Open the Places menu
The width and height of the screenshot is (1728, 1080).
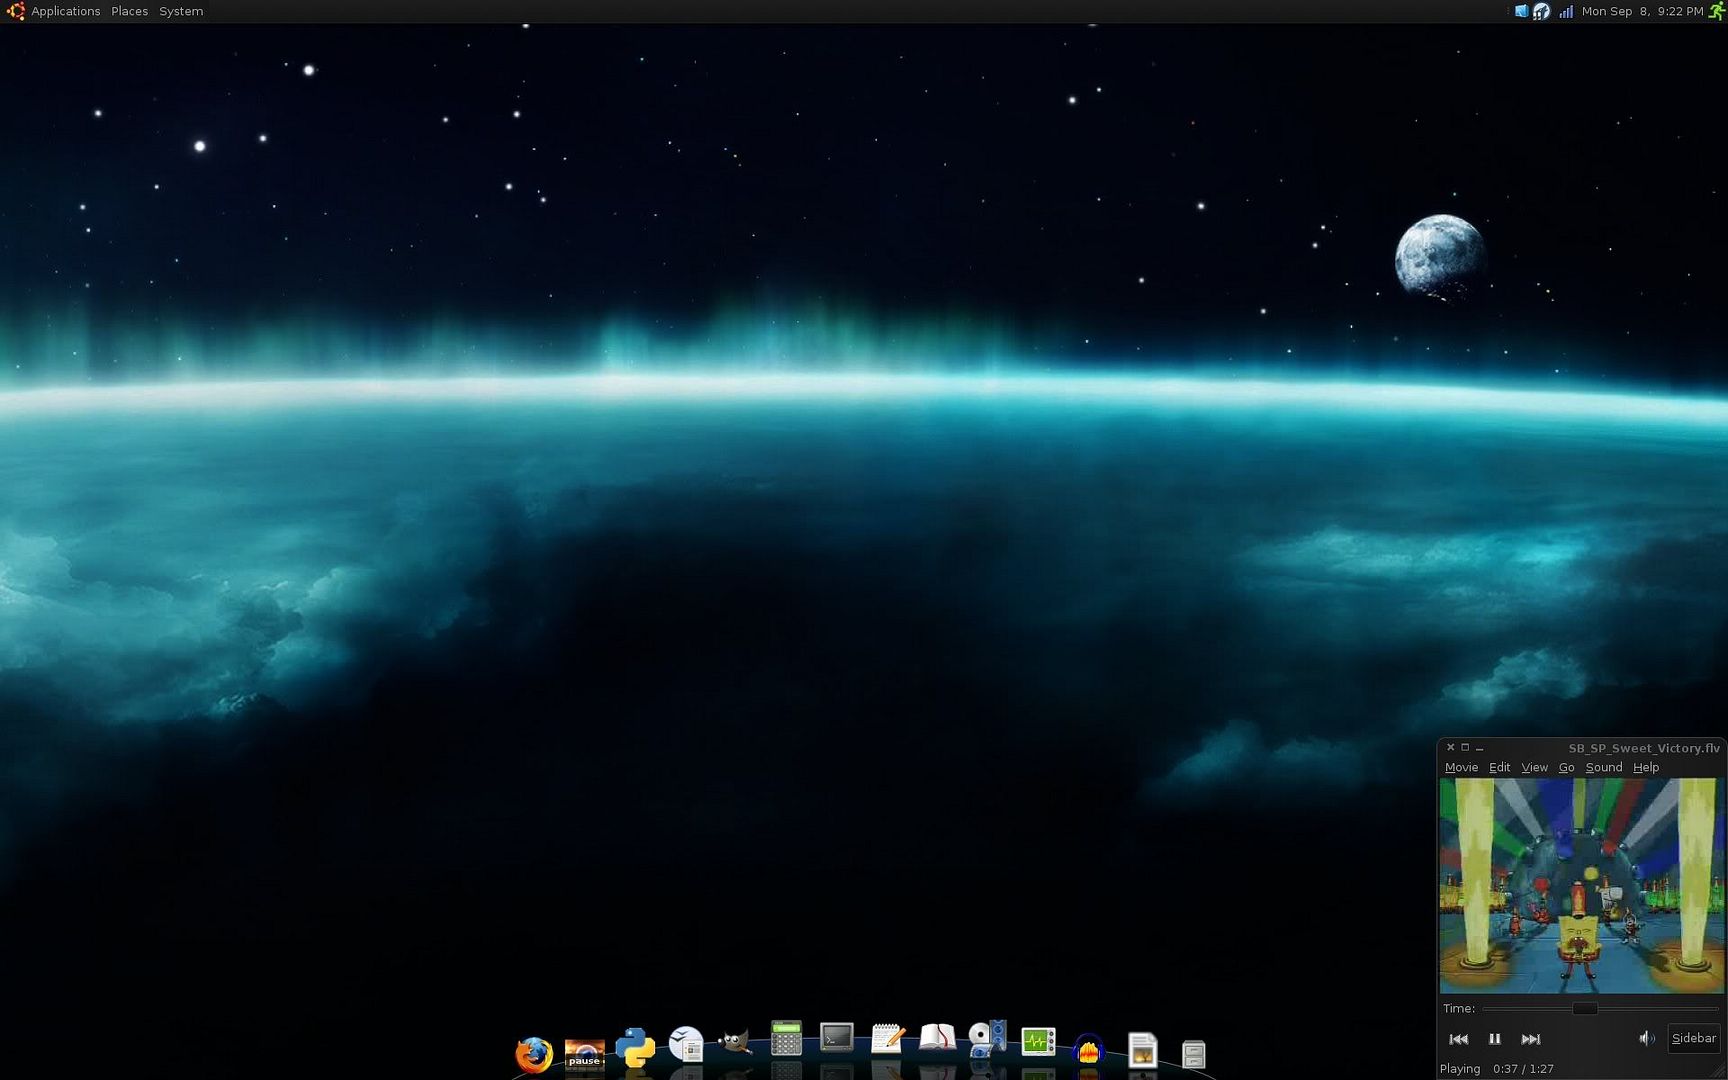click(129, 11)
